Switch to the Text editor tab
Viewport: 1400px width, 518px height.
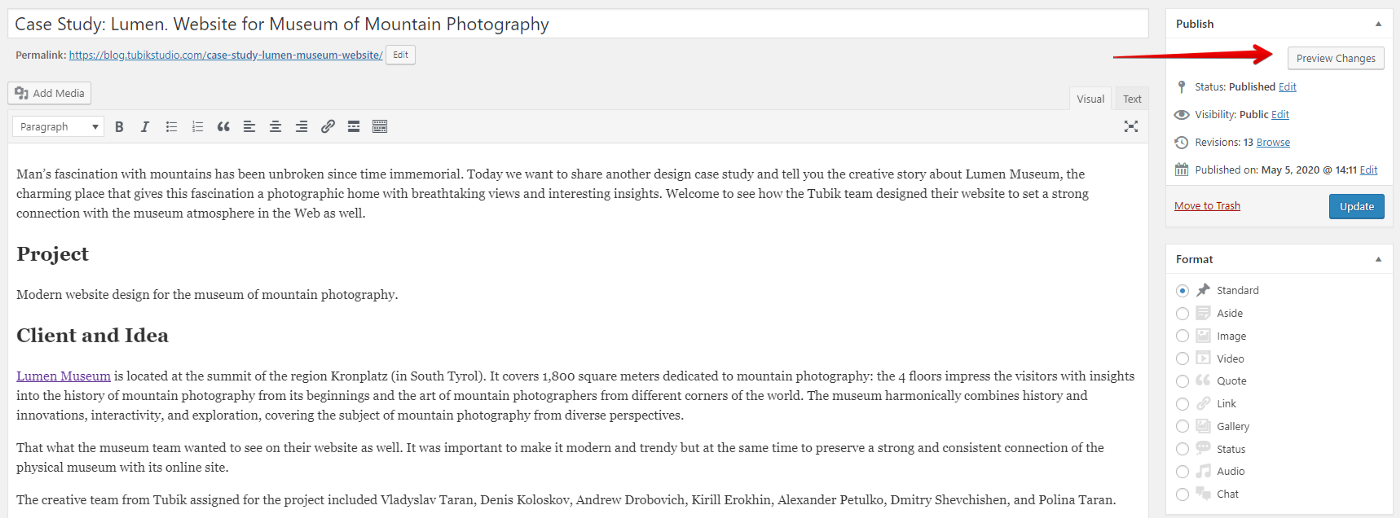point(1132,98)
